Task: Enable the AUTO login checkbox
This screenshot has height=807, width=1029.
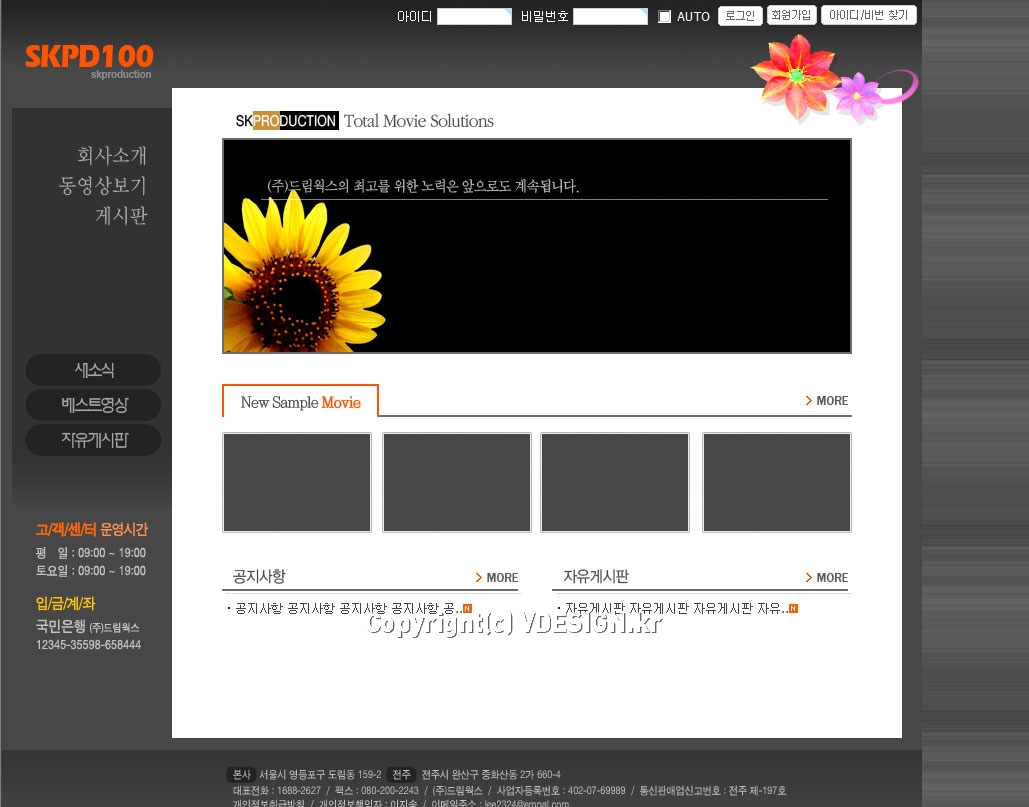Action: 665,16
